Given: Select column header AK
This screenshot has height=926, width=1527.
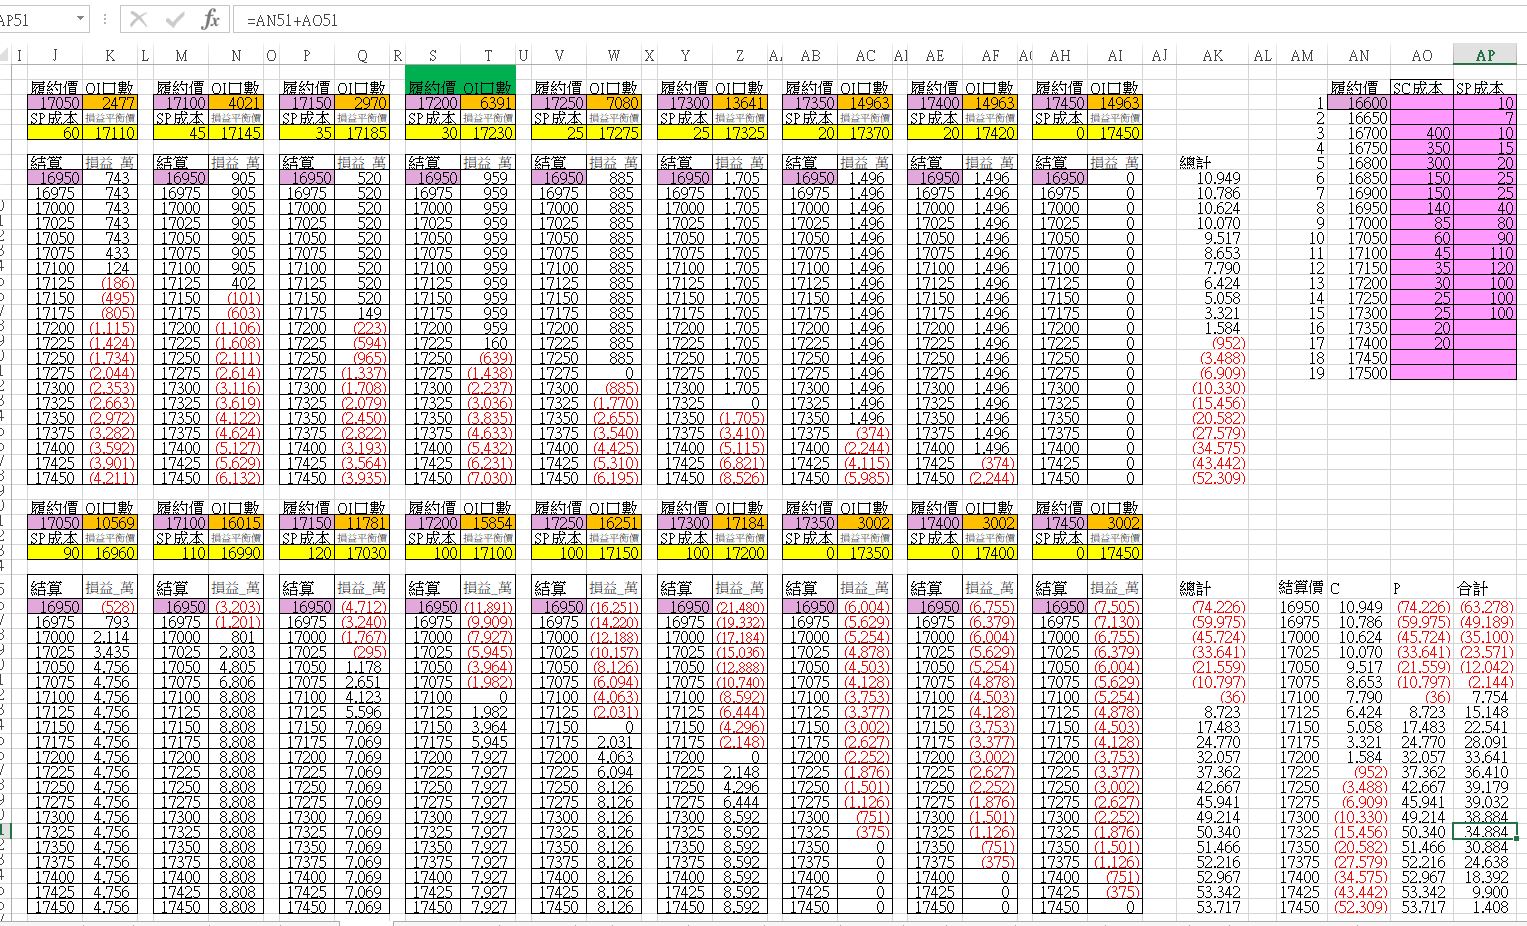Looking at the screenshot, I should click(1212, 56).
